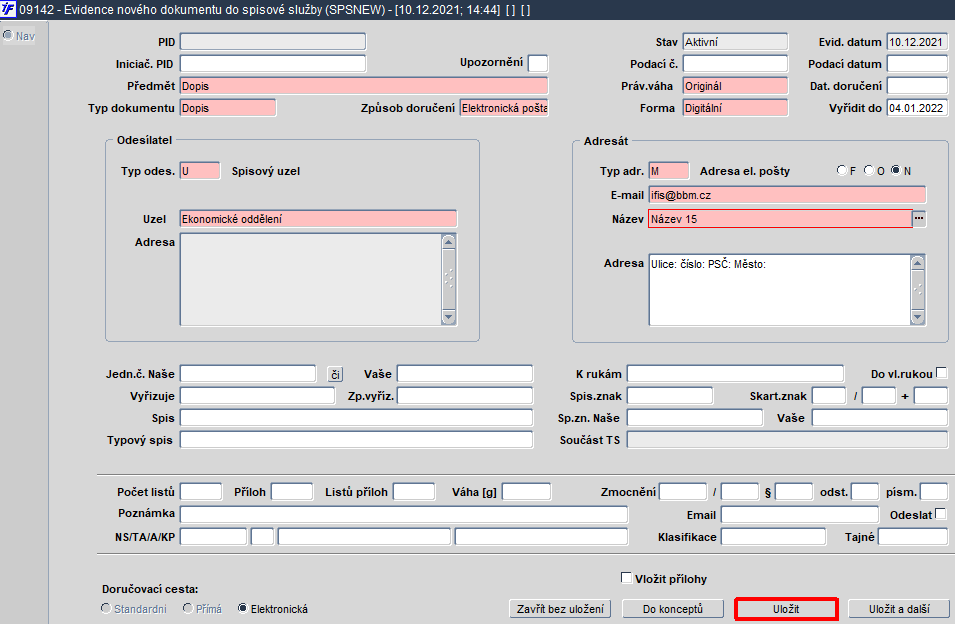Click the Typ adr. field

[x=669, y=170]
